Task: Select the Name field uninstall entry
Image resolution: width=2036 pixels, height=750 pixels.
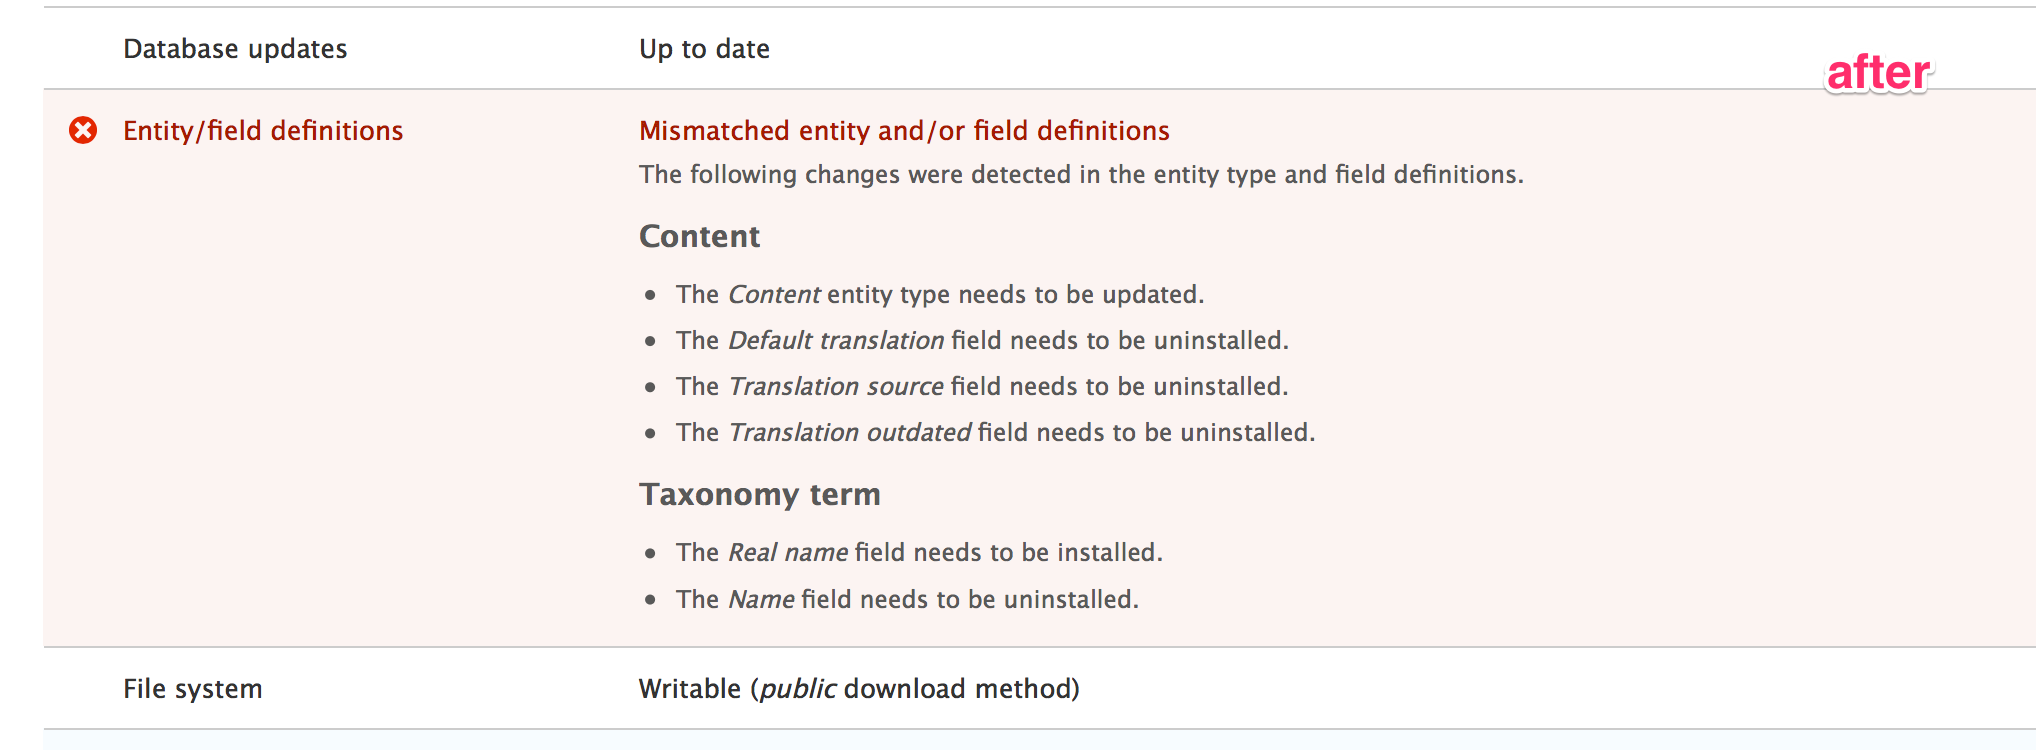Action: click(907, 599)
